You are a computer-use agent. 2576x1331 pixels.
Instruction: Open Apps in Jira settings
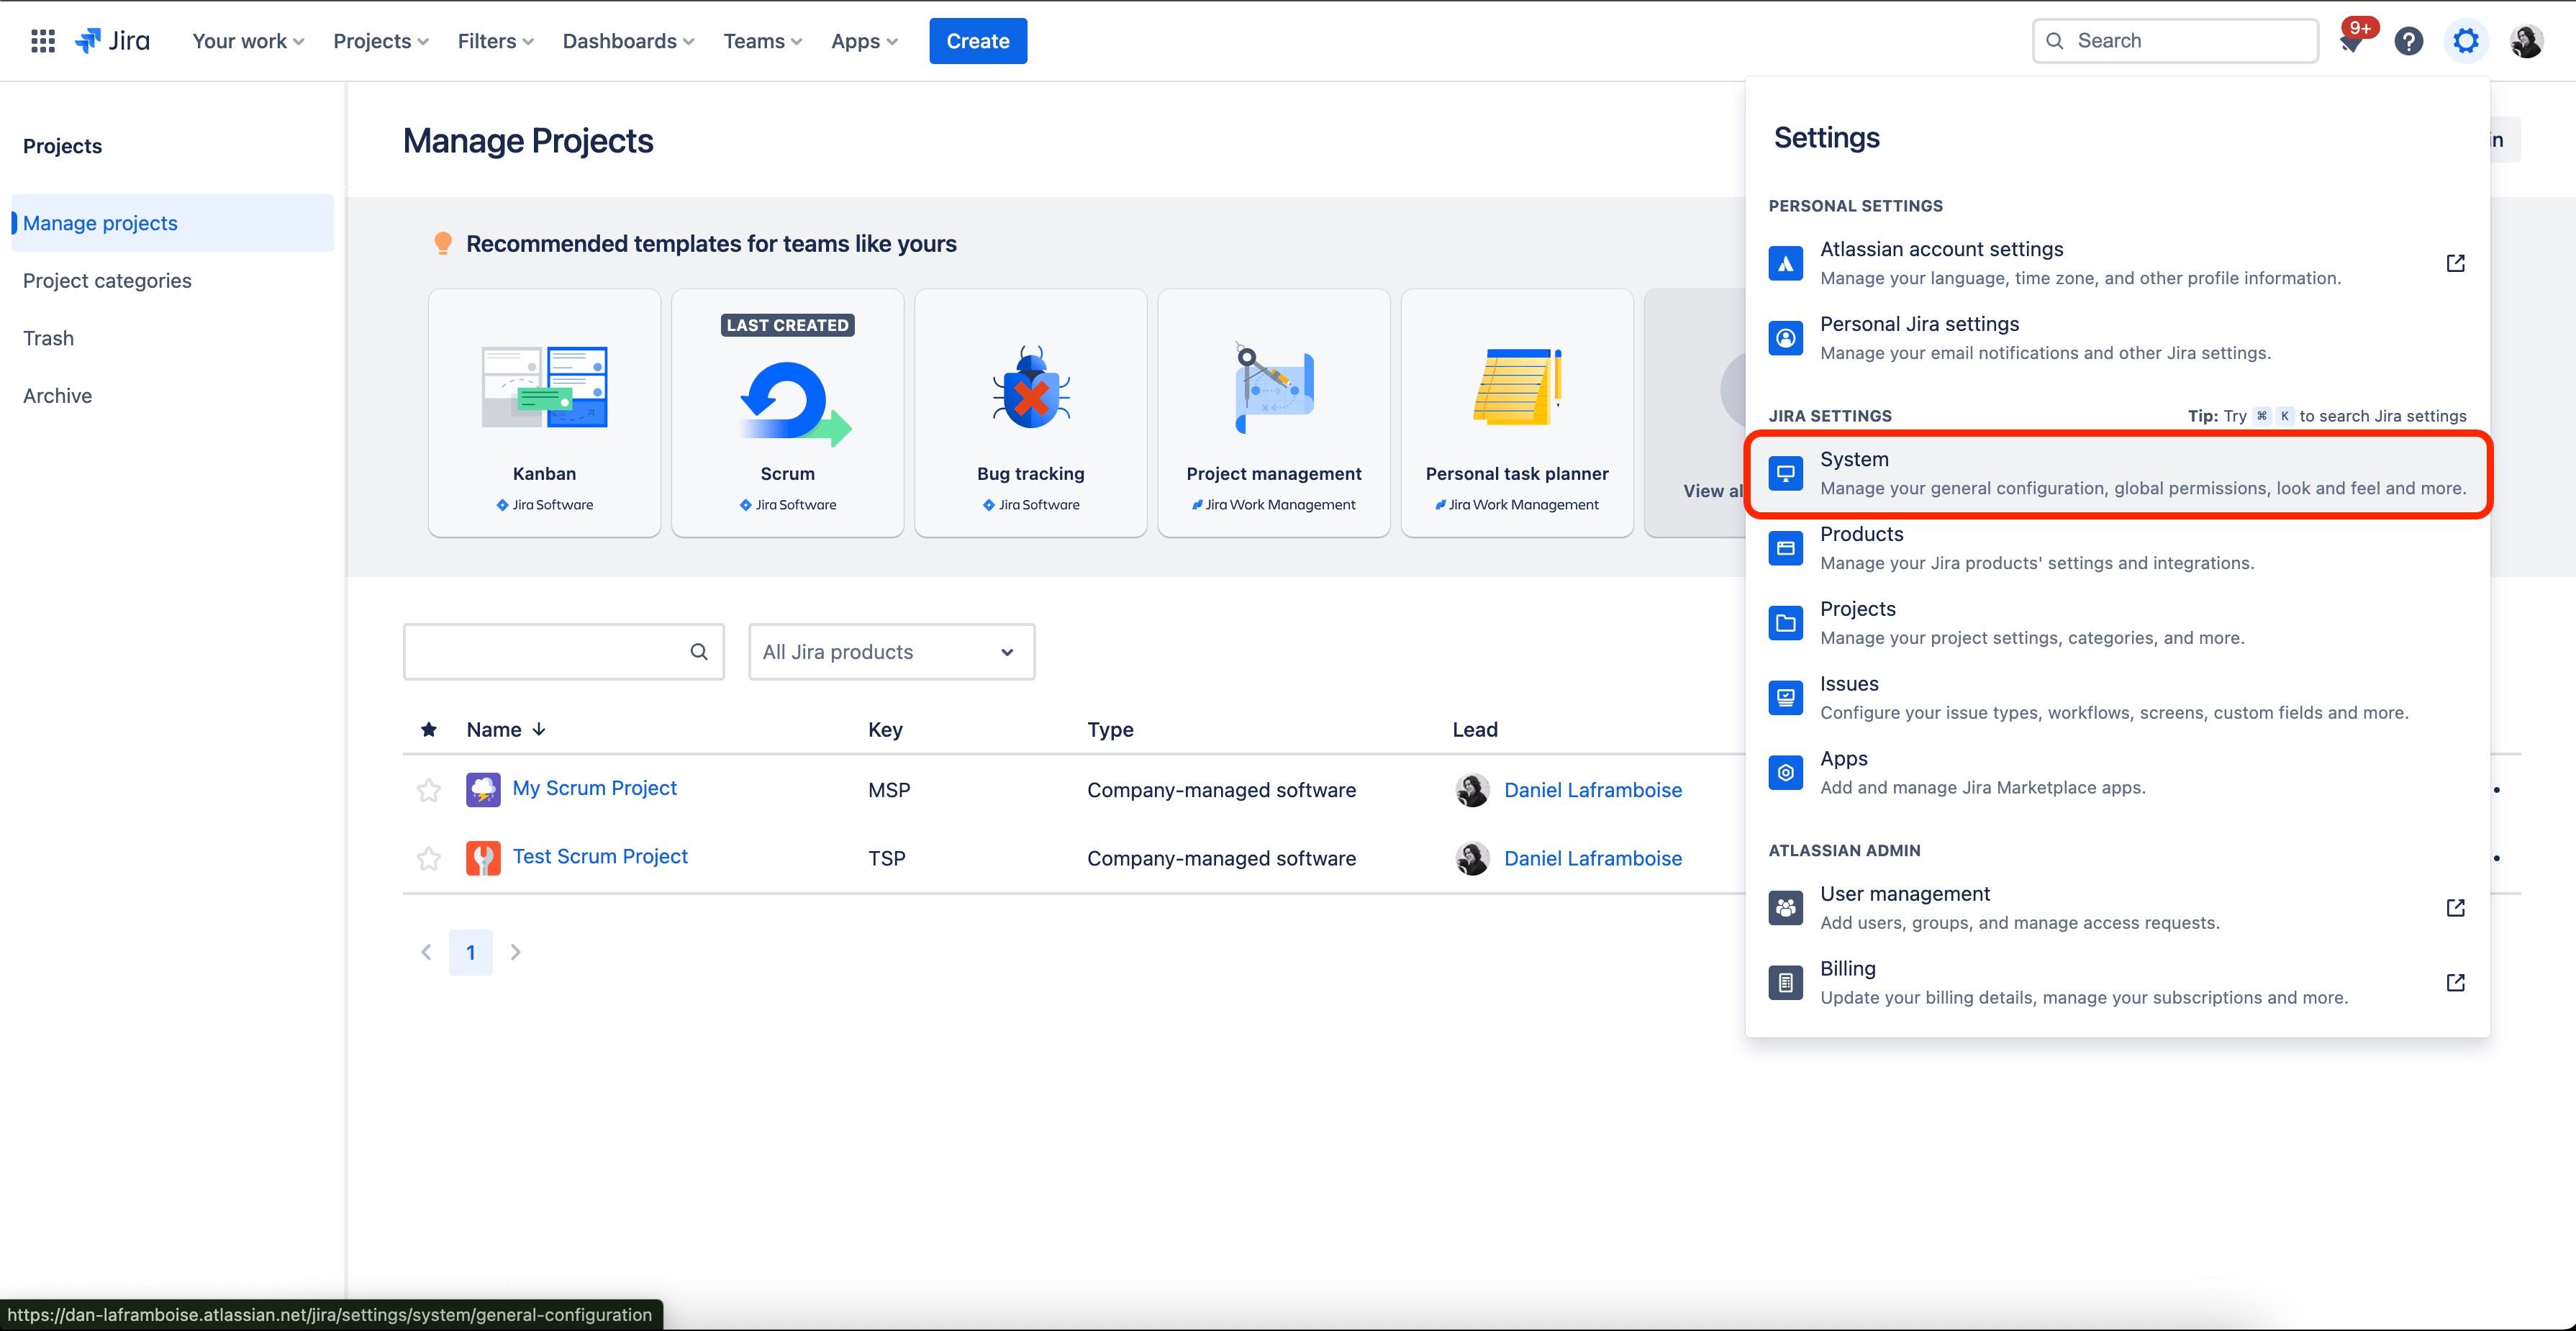[2118, 773]
